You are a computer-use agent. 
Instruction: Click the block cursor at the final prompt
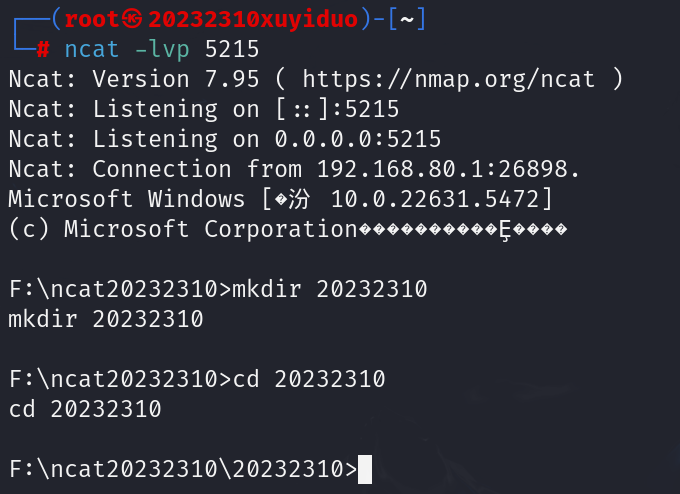tap(364, 469)
